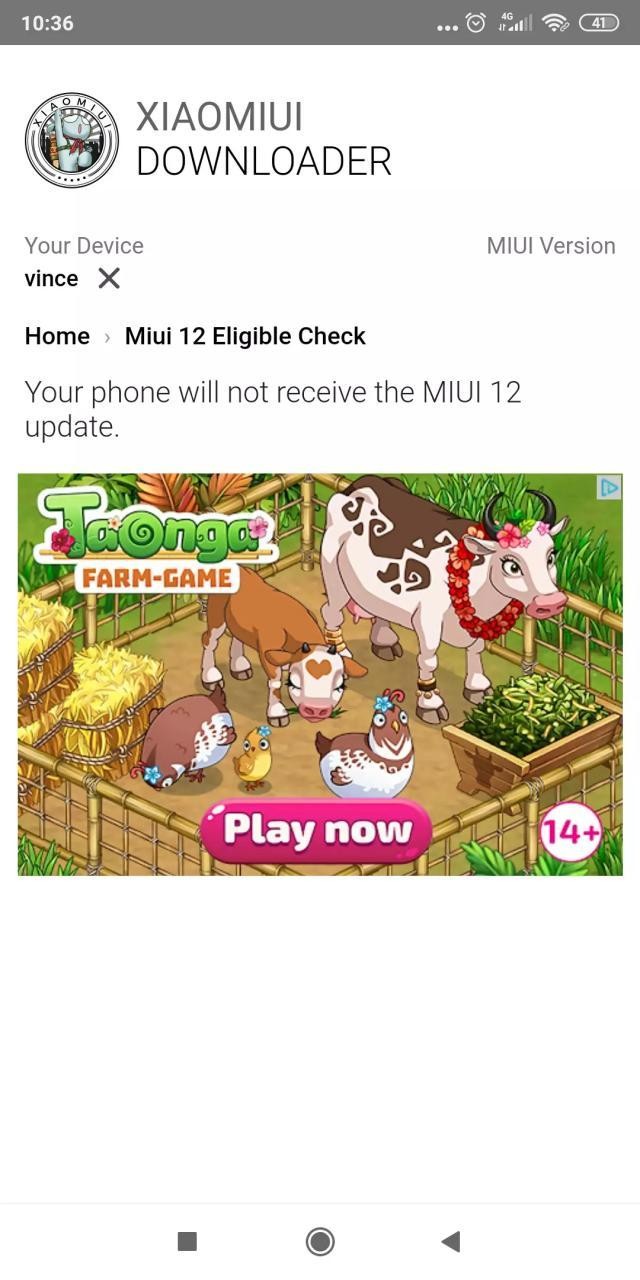
Task: Tap the Android back navigation triangle
Action: (450, 1241)
